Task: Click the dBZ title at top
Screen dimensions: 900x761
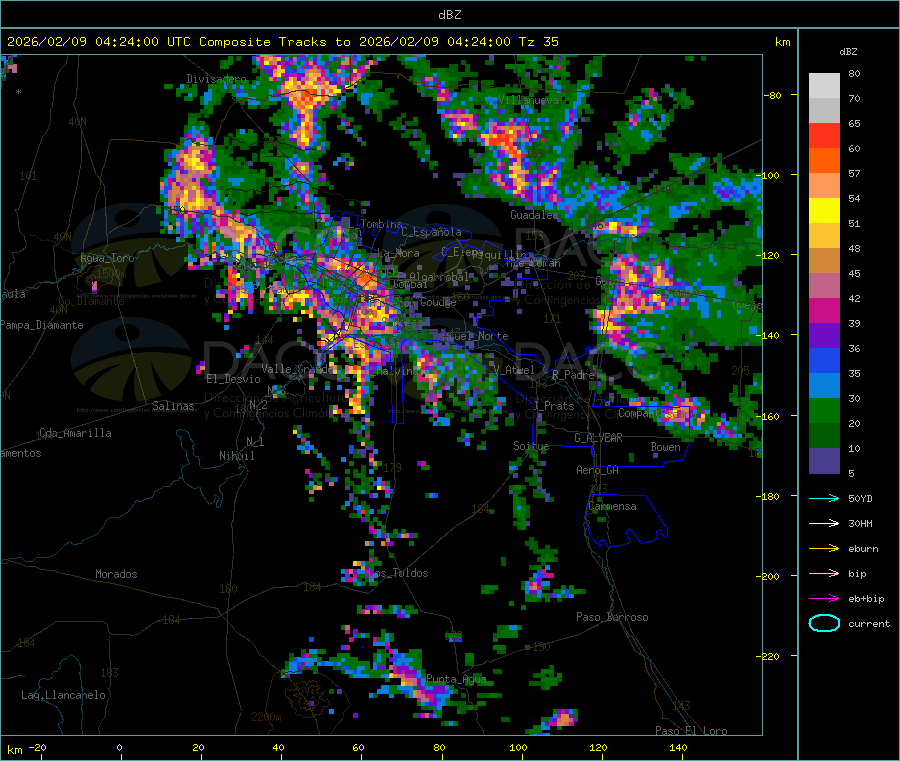Action: pos(449,15)
